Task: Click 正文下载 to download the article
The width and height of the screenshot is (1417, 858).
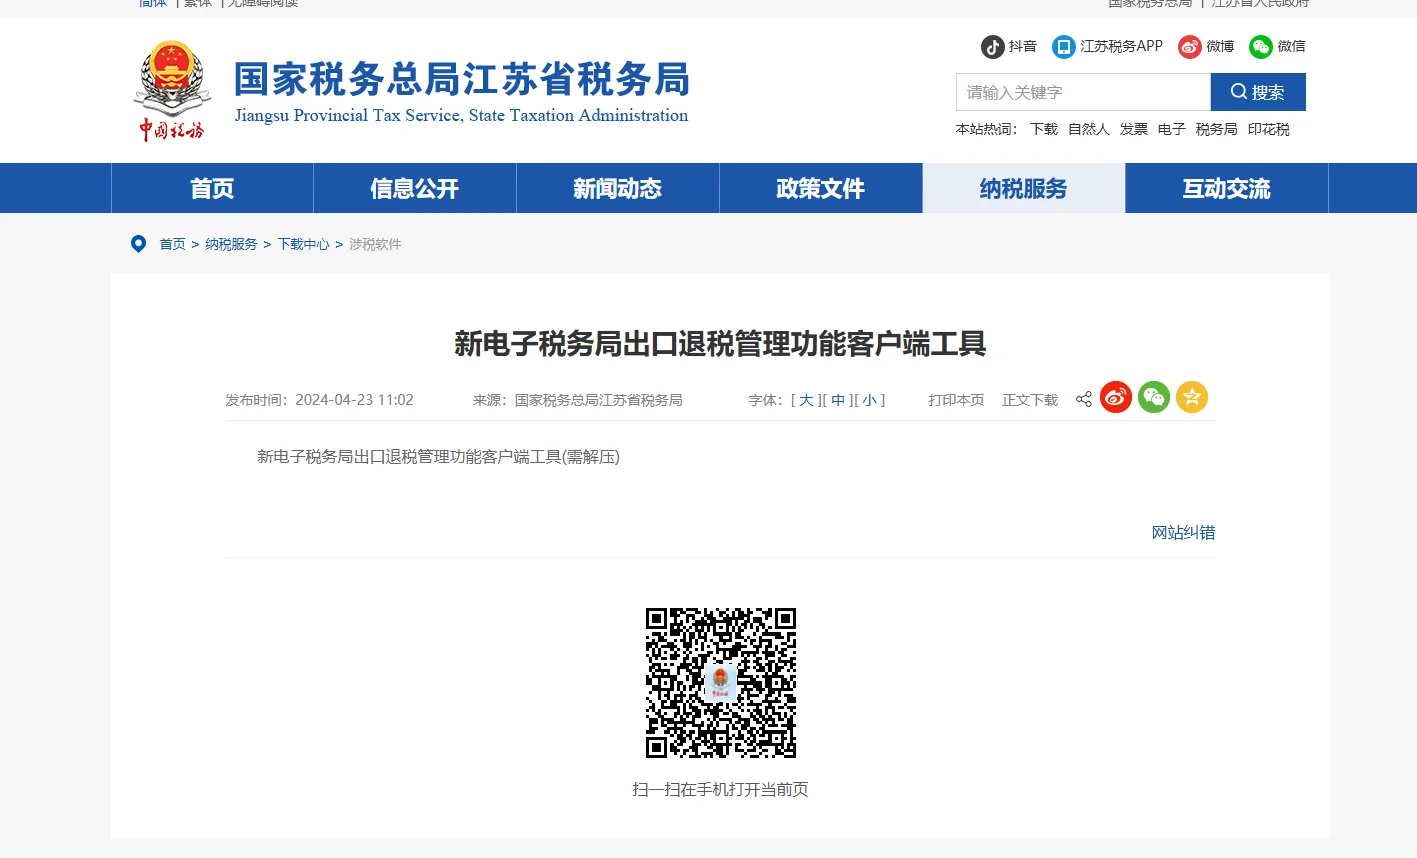Action: (x=1030, y=400)
